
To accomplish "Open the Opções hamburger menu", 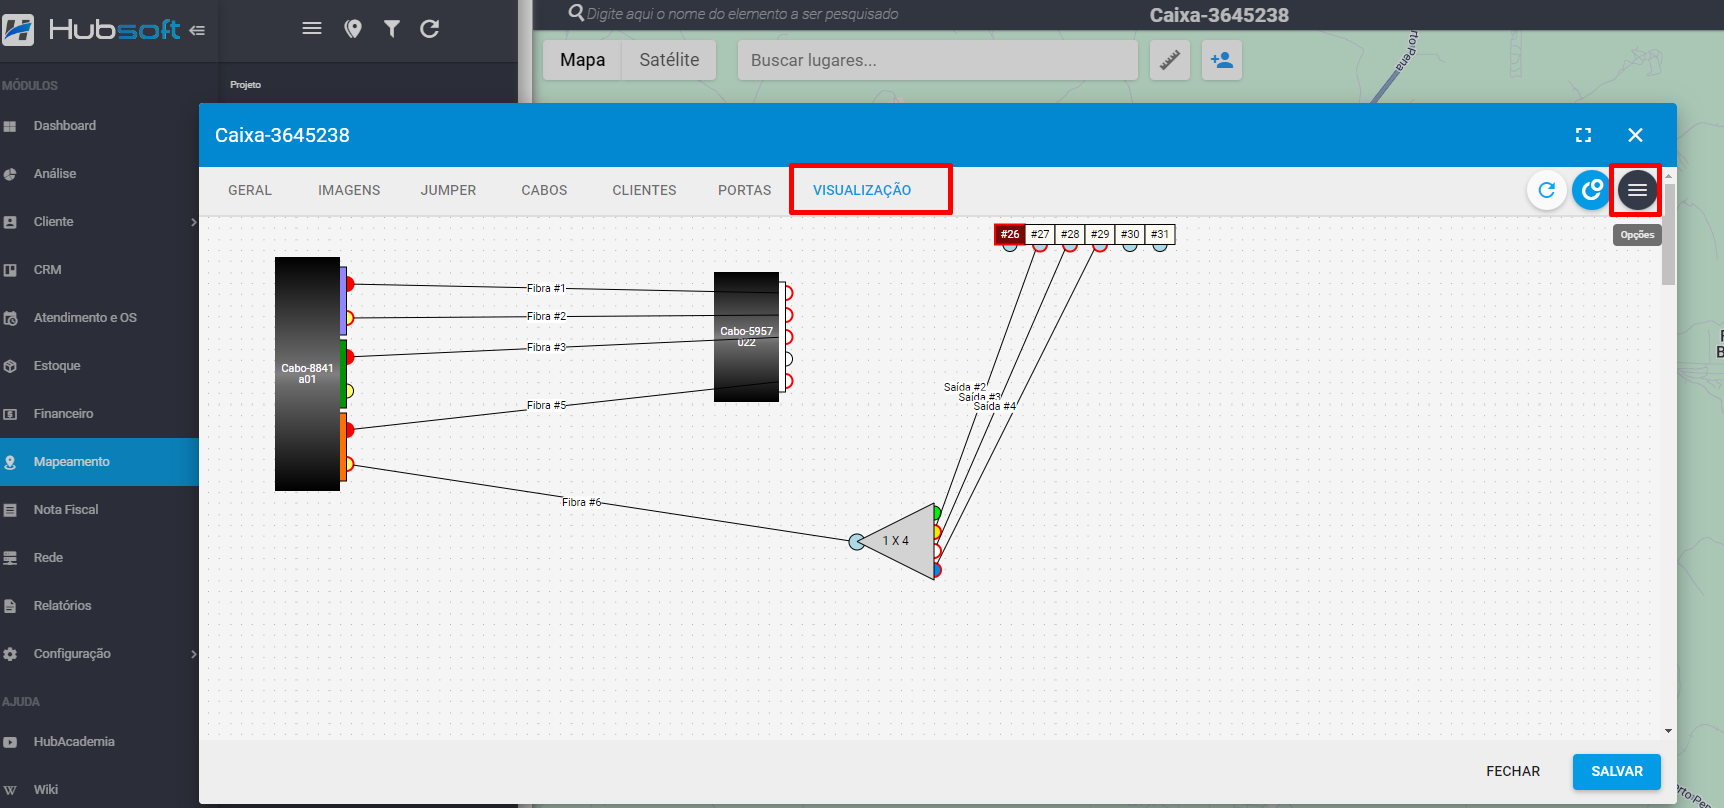I will (x=1637, y=190).
